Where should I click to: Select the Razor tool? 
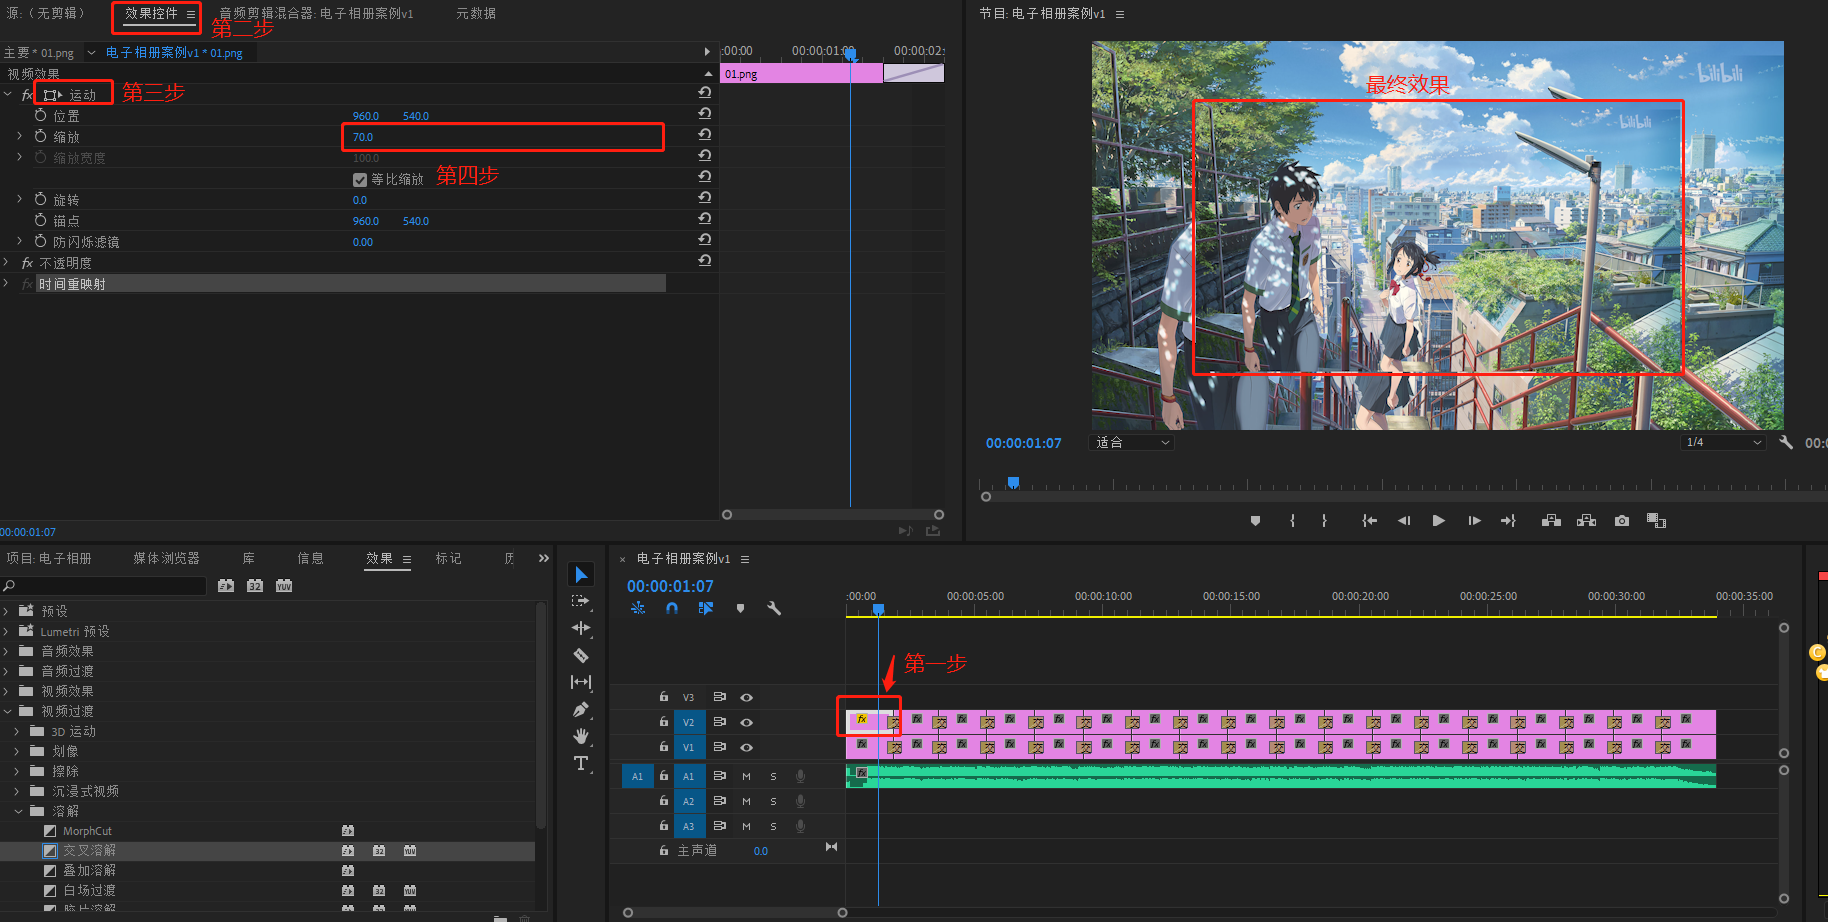(581, 655)
